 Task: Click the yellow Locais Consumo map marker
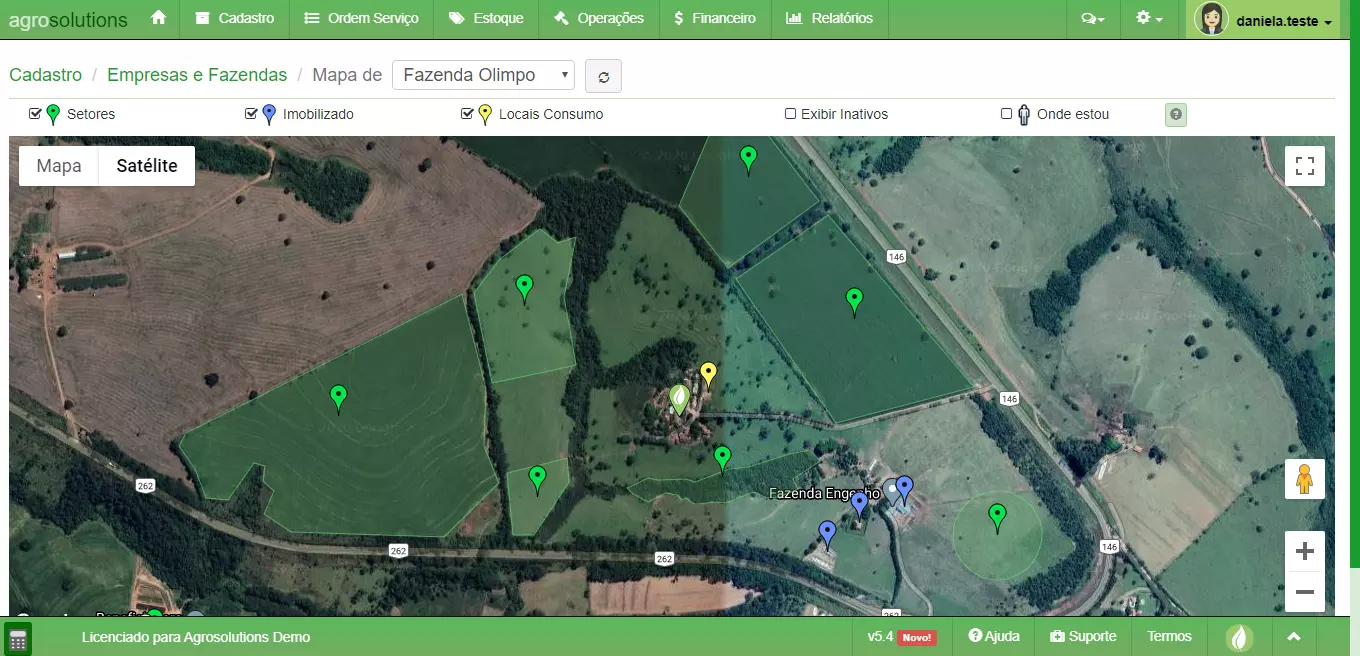[708, 374]
